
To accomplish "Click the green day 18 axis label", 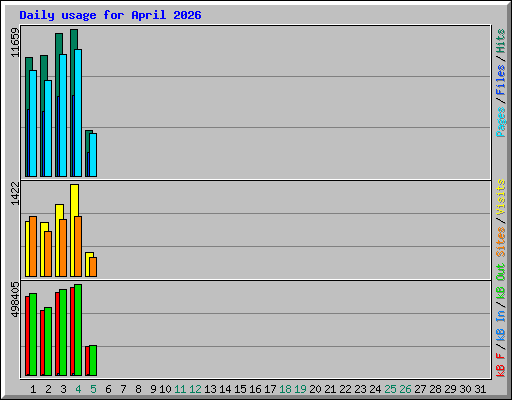I will (285, 389).
